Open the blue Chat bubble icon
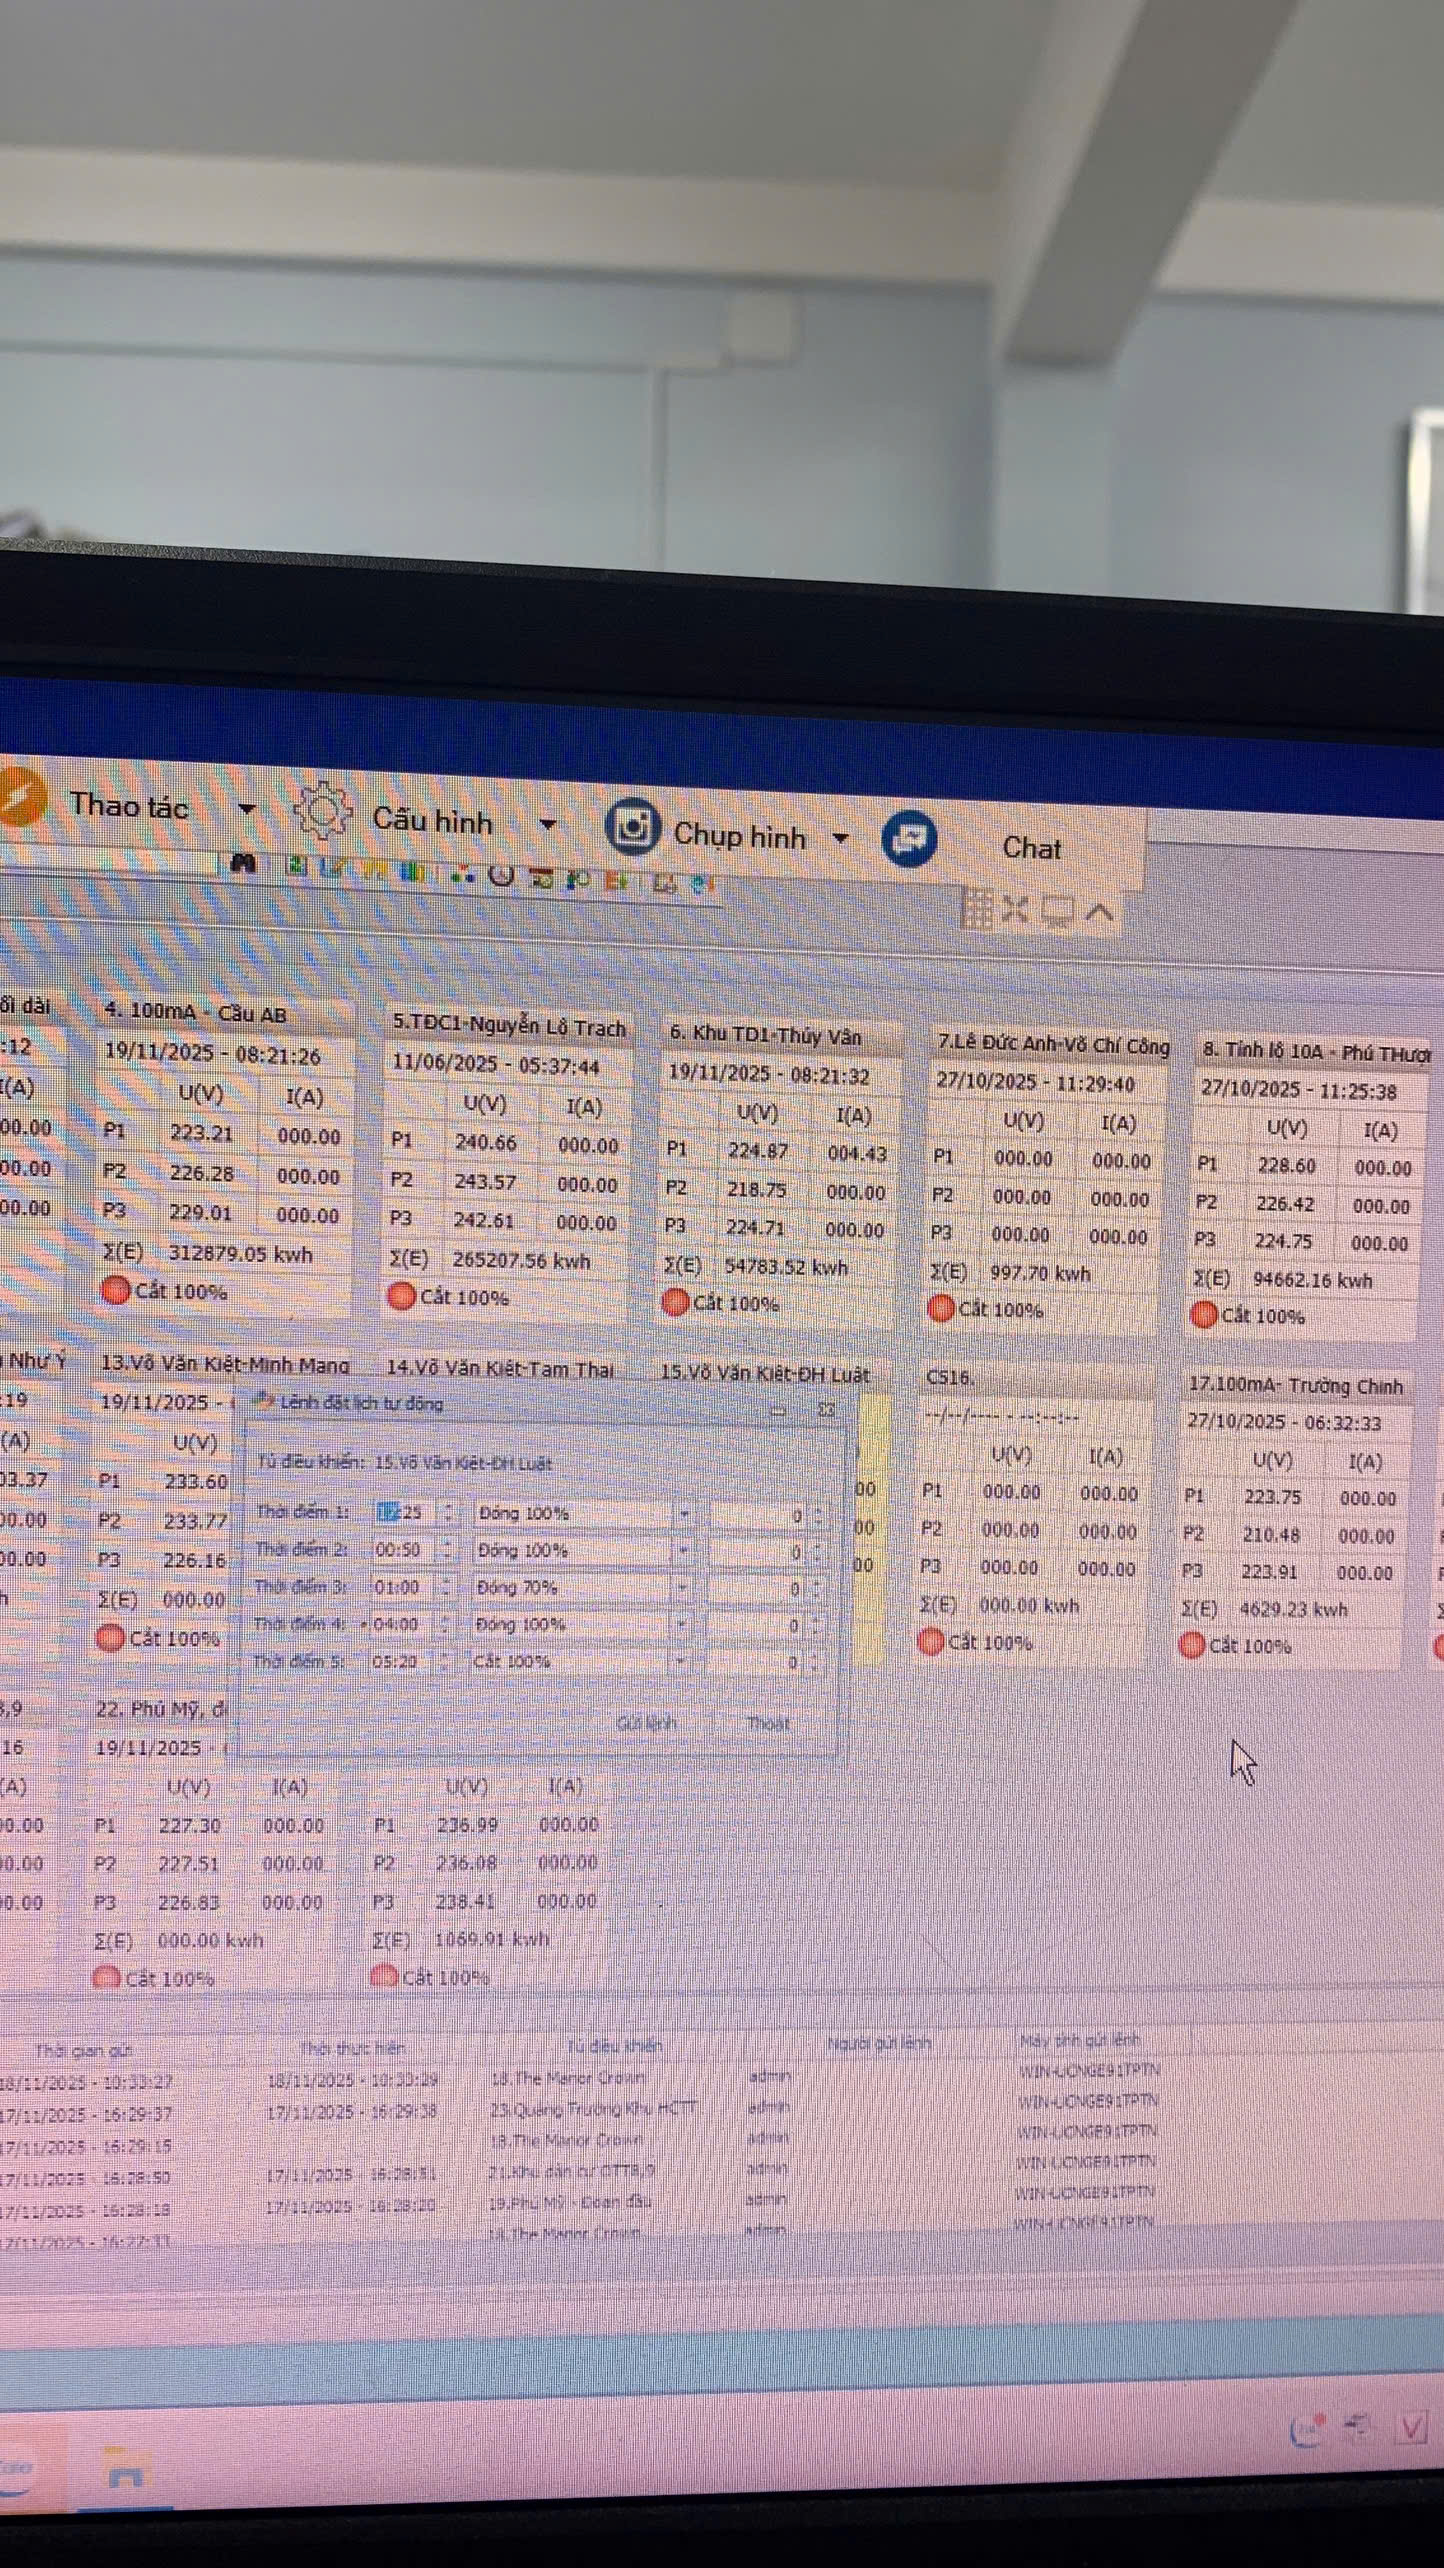 tap(909, 838)
